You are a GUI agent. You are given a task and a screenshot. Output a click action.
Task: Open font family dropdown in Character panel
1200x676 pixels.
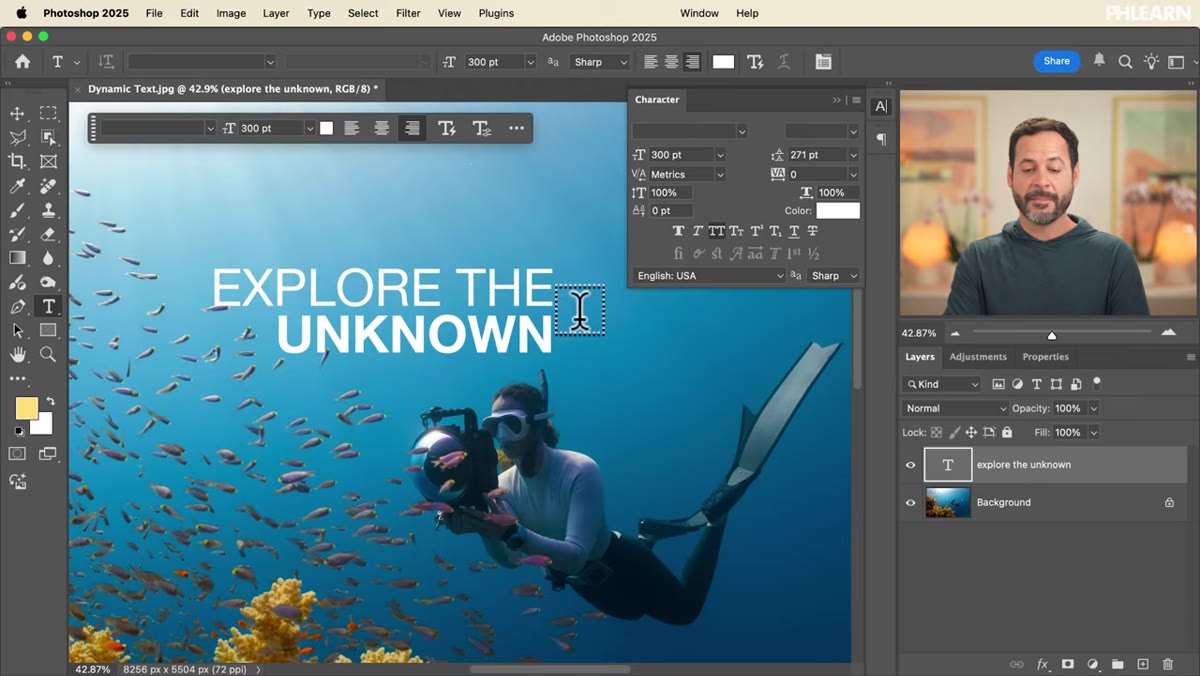(x=741, y=131)
